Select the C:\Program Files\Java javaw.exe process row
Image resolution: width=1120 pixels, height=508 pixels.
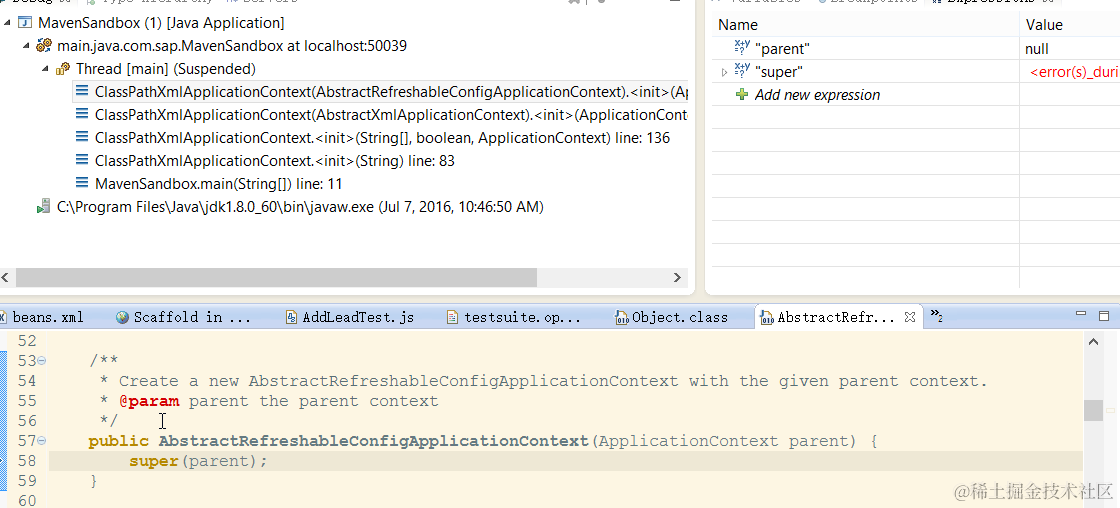(x=300, y=207)
